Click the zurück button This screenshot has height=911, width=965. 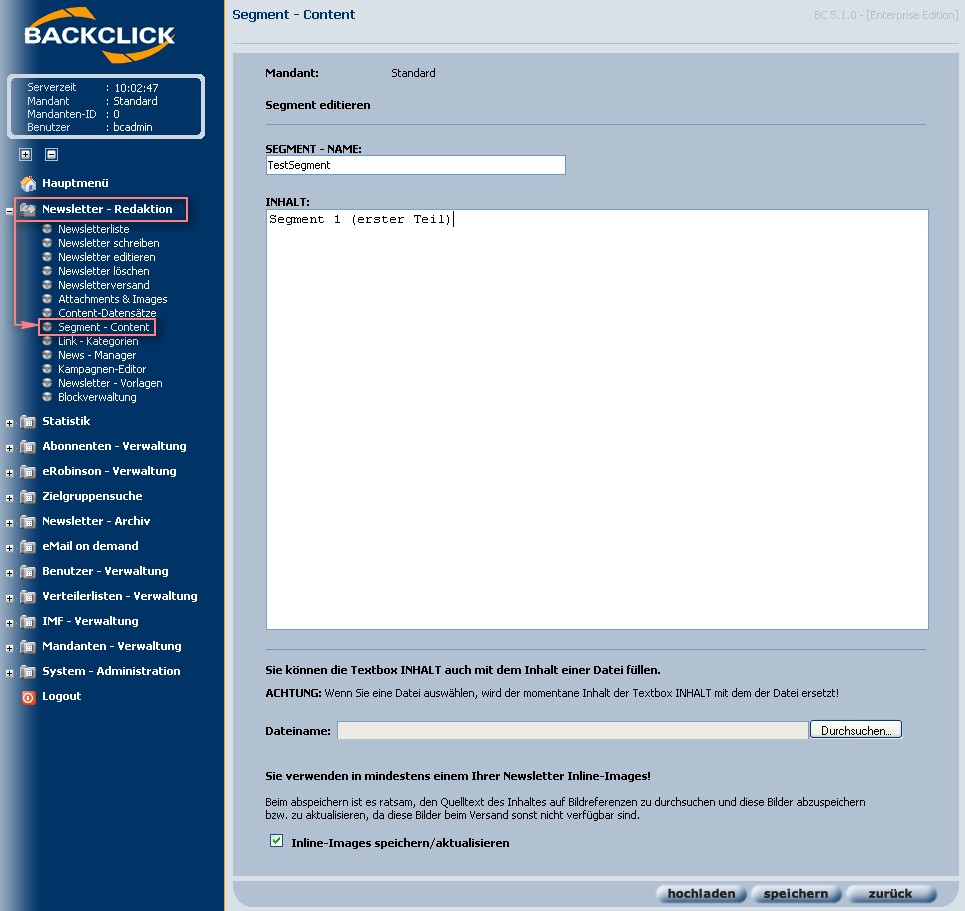coord(891,894)
